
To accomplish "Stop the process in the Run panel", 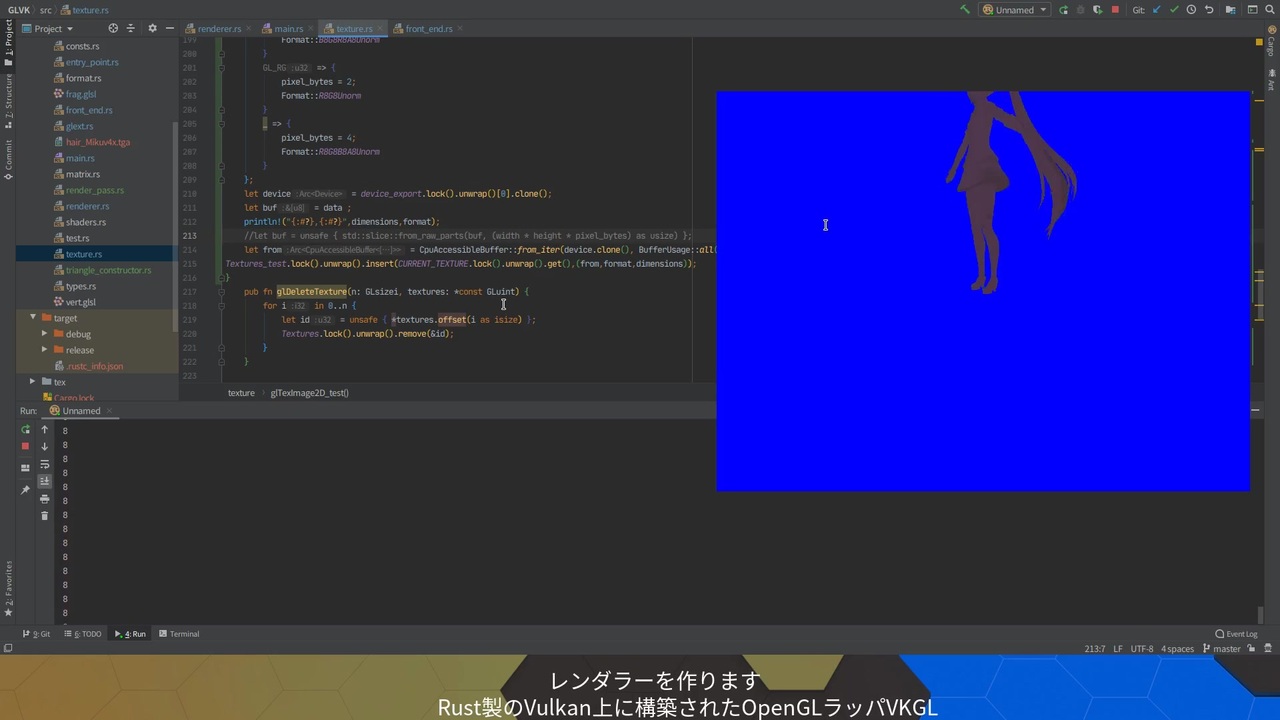I will coord(26,446).
